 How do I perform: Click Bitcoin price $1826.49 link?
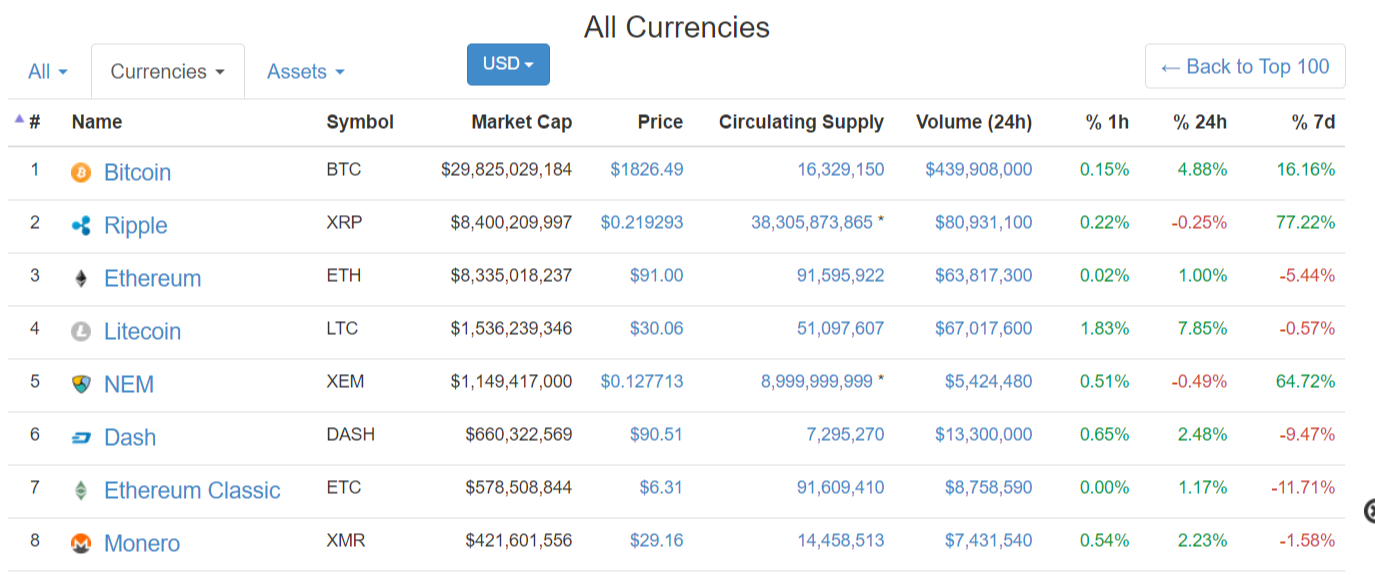point(646,170)
